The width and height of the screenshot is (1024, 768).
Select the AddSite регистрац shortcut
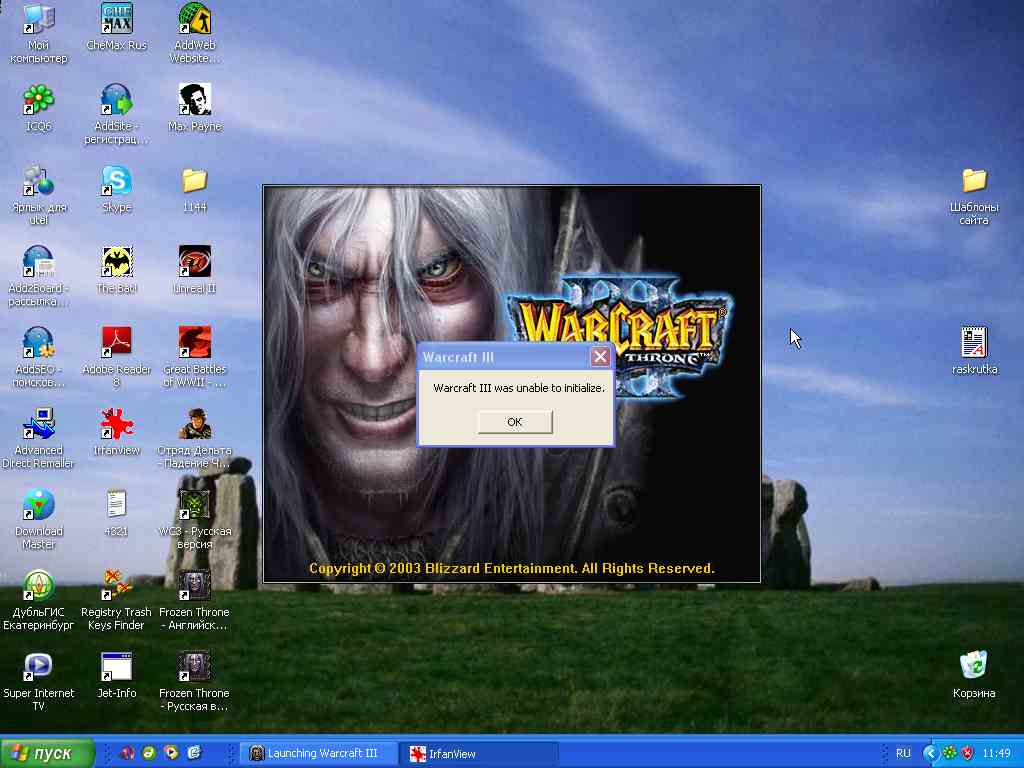pyautogui.click(x=116, y=114)
